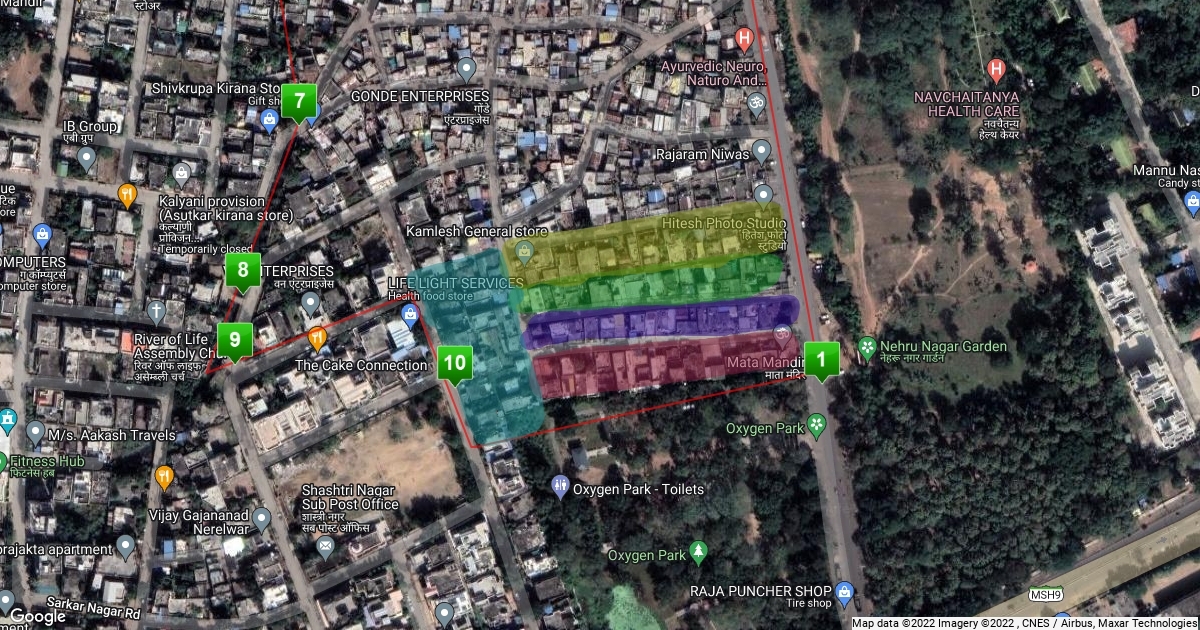Open the GONDE ENTERPRISES location pin
Image resolution: width=1200 pixels, height=630 pixels.
[466, 70]
